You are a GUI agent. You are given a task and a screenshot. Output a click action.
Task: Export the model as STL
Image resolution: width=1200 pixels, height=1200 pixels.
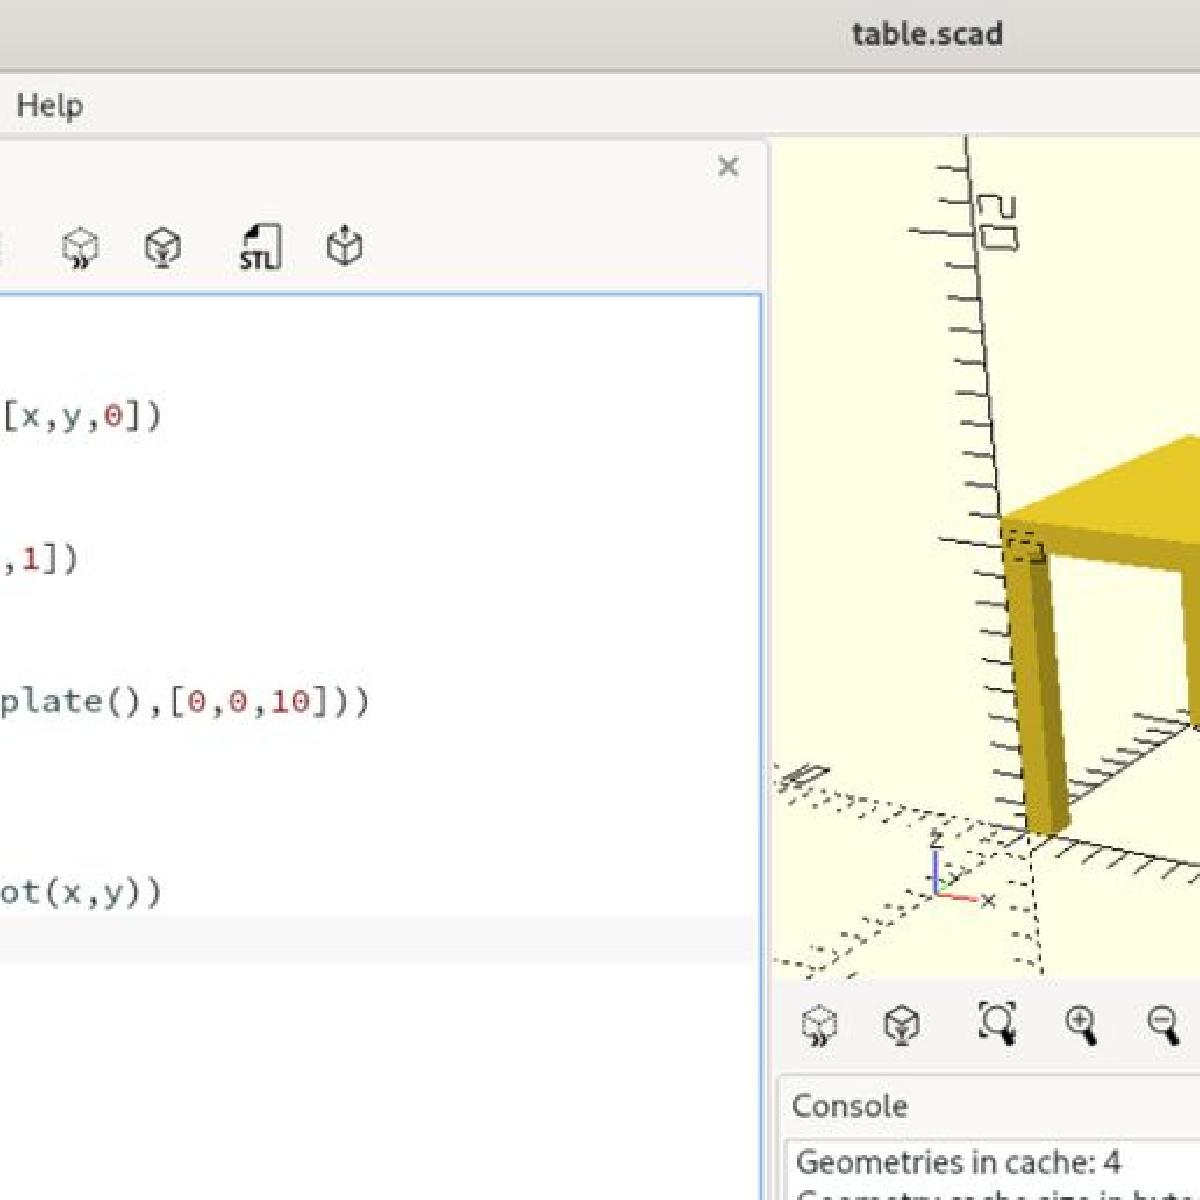pyautogui.click(x=259, y=247)
